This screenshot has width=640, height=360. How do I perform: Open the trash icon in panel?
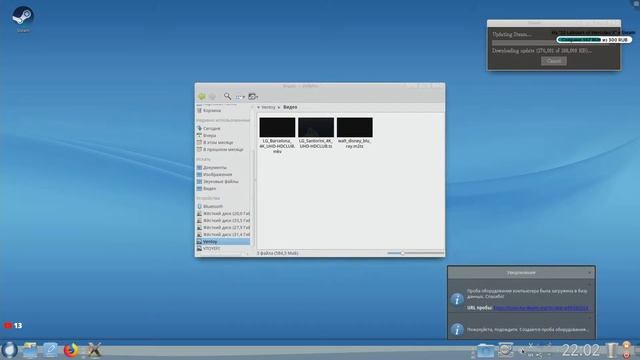pyautogui.click(x=611, y=351)
